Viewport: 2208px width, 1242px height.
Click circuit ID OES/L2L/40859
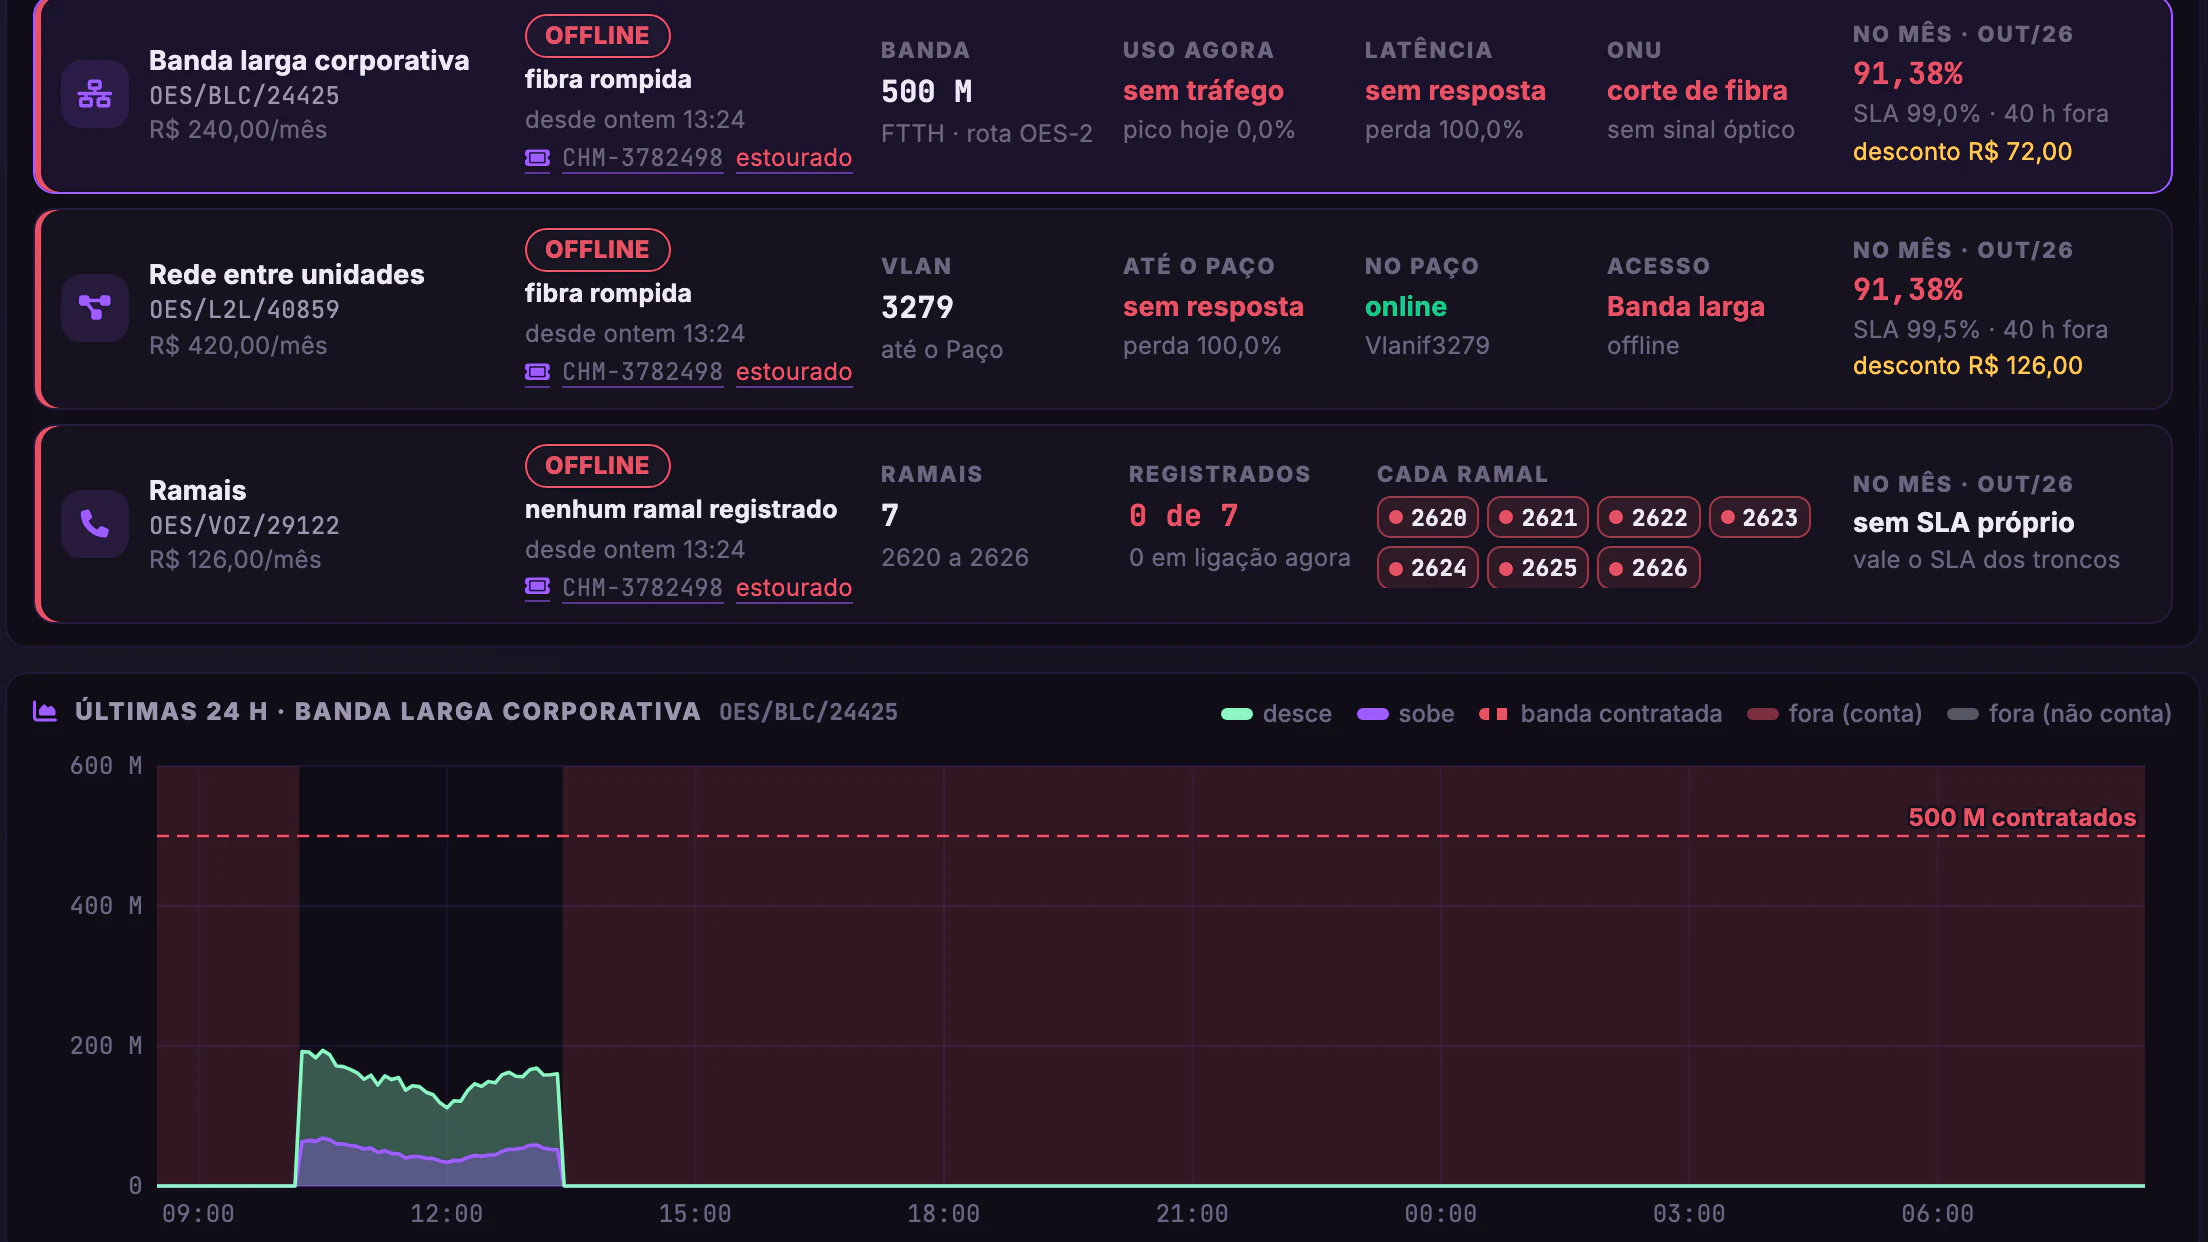pos(244,310)
